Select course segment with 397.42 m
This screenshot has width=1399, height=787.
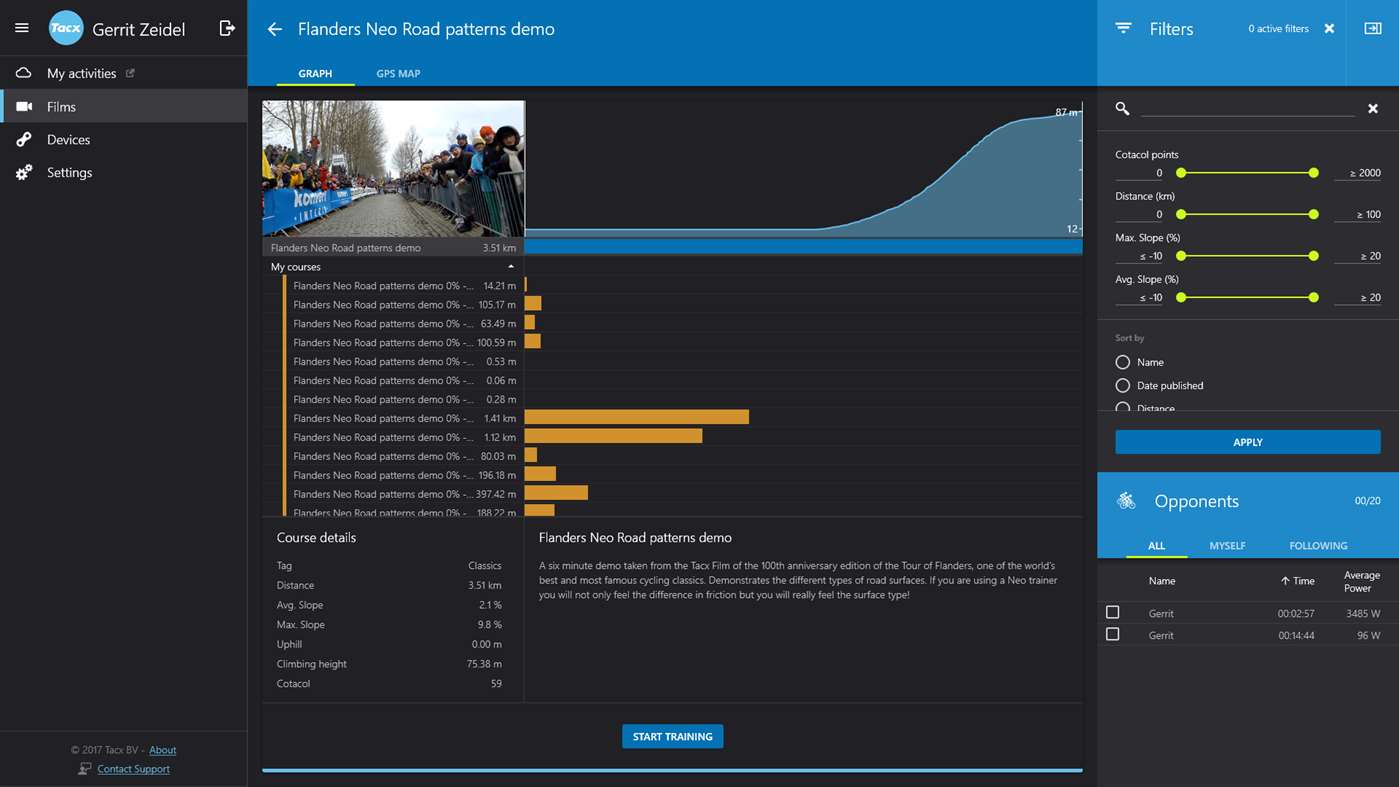click(x=404, y=494)
